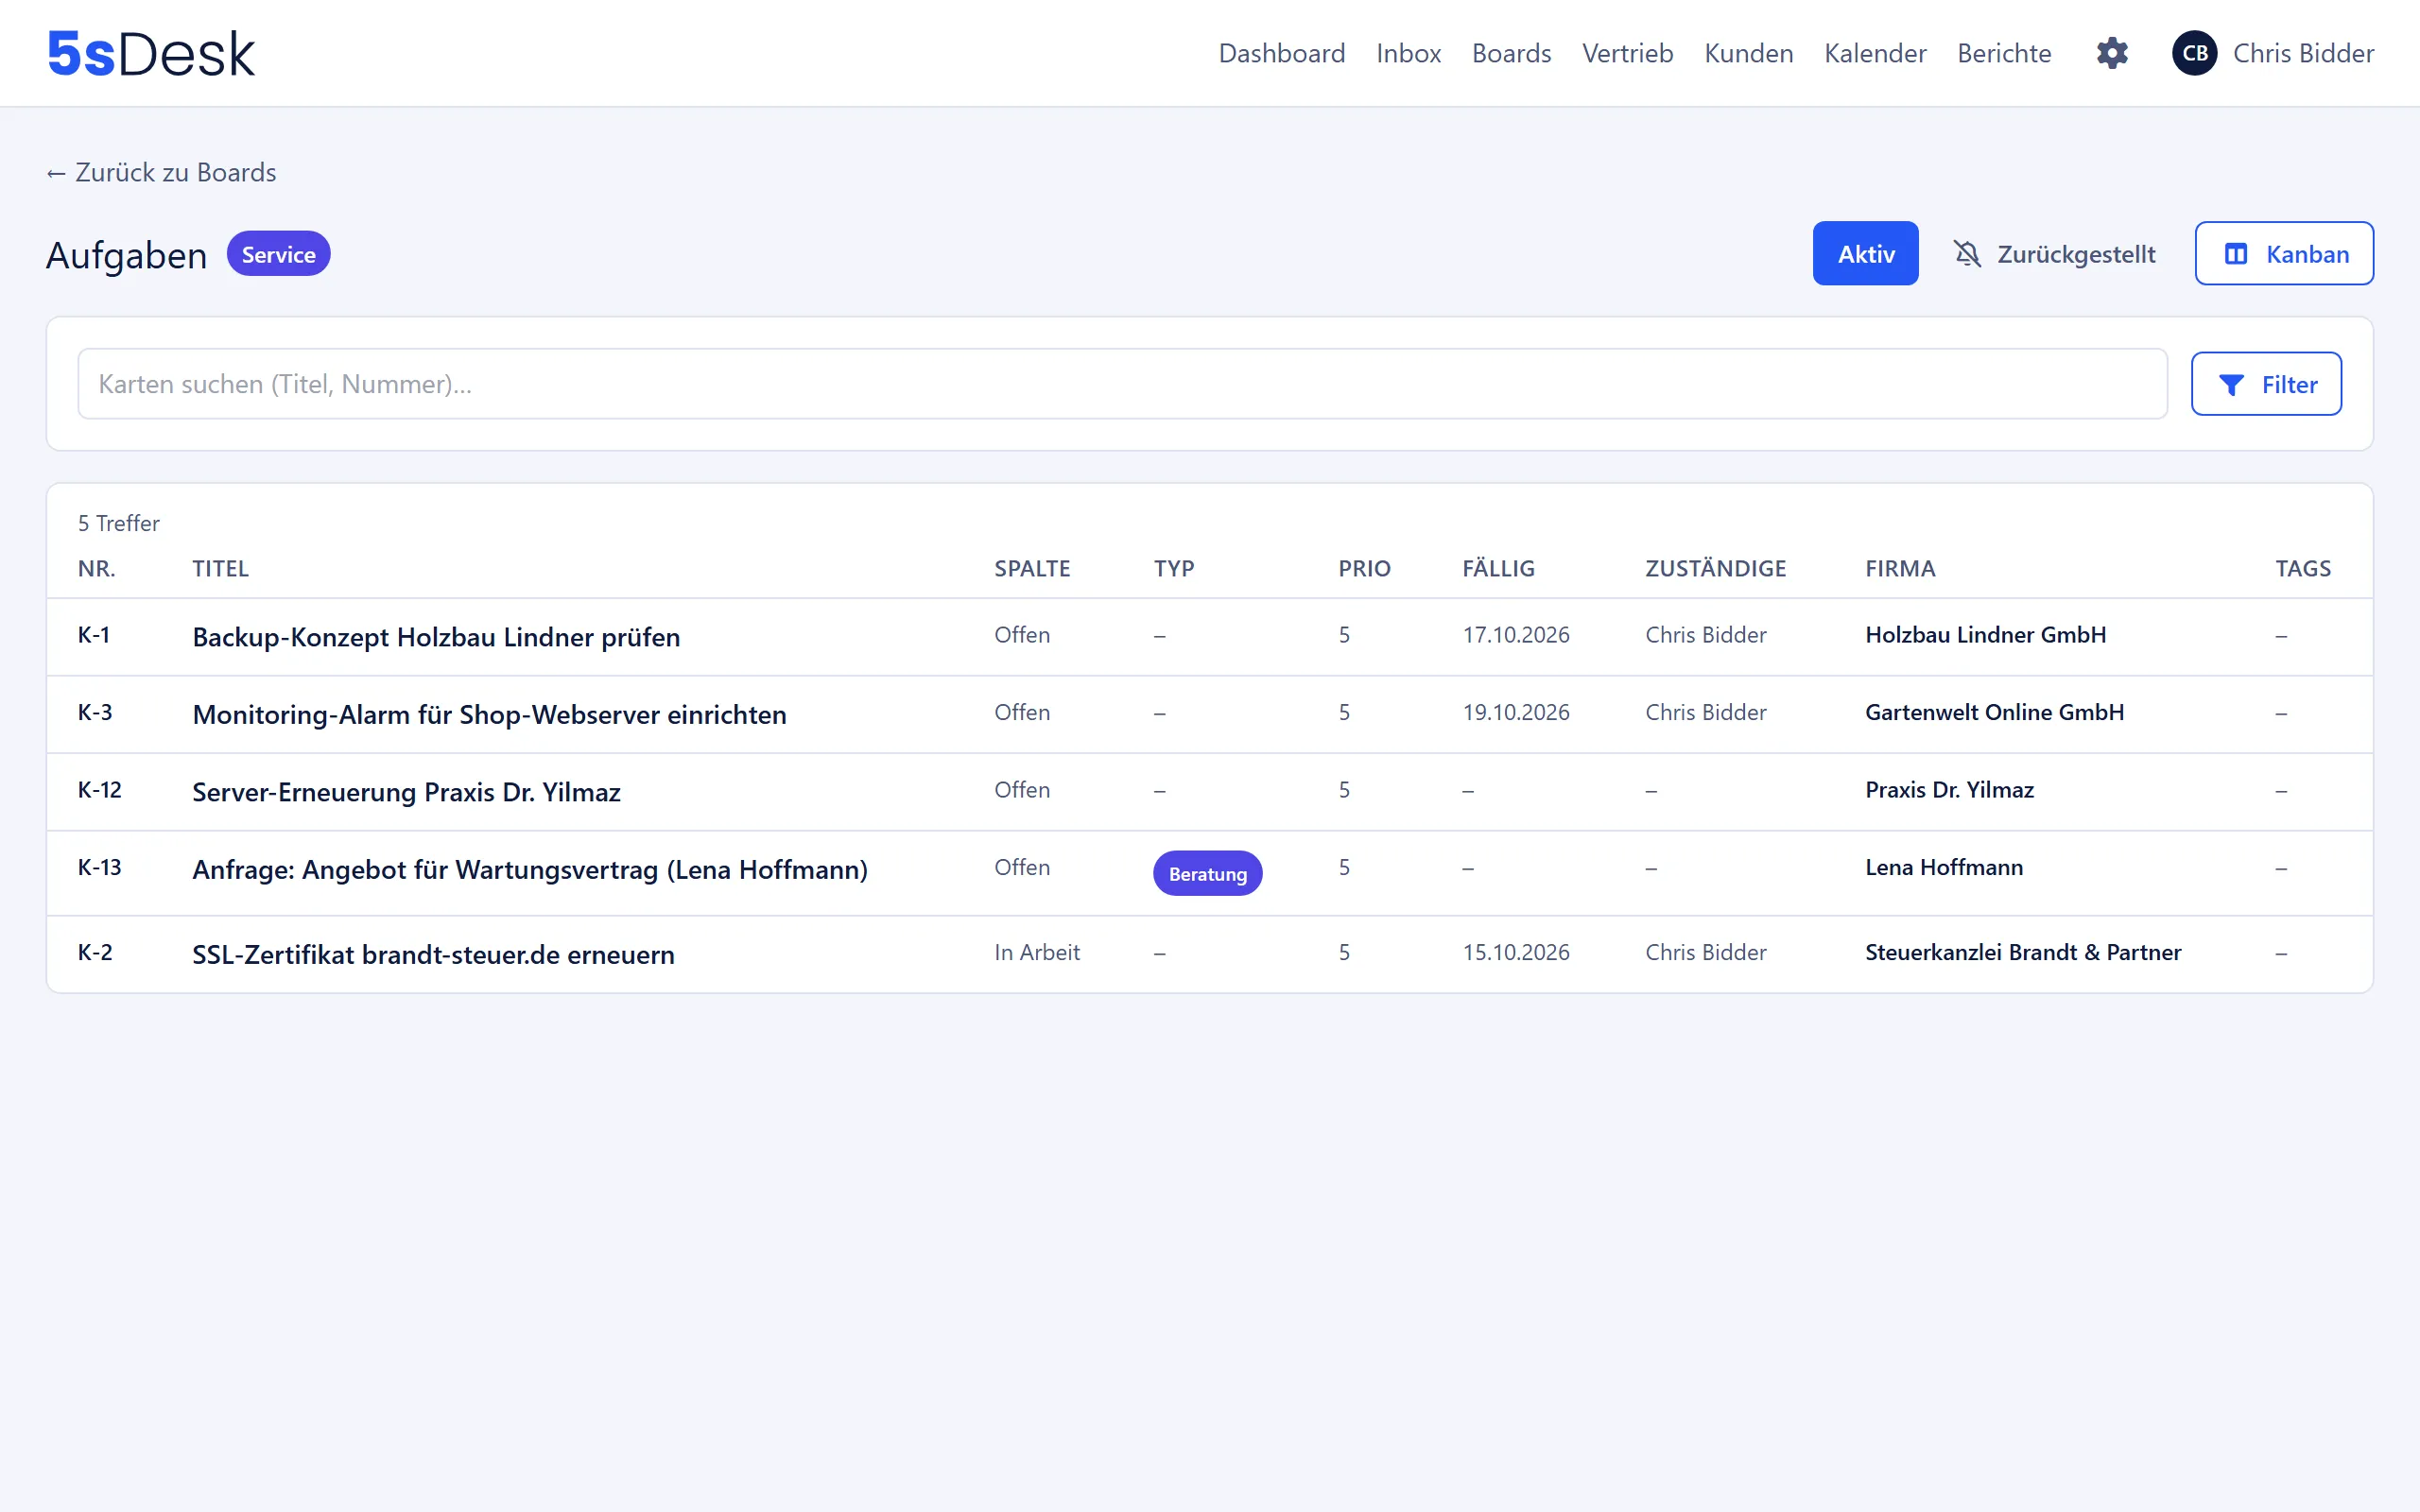Click the PRIO column header

click(1364, 568)
